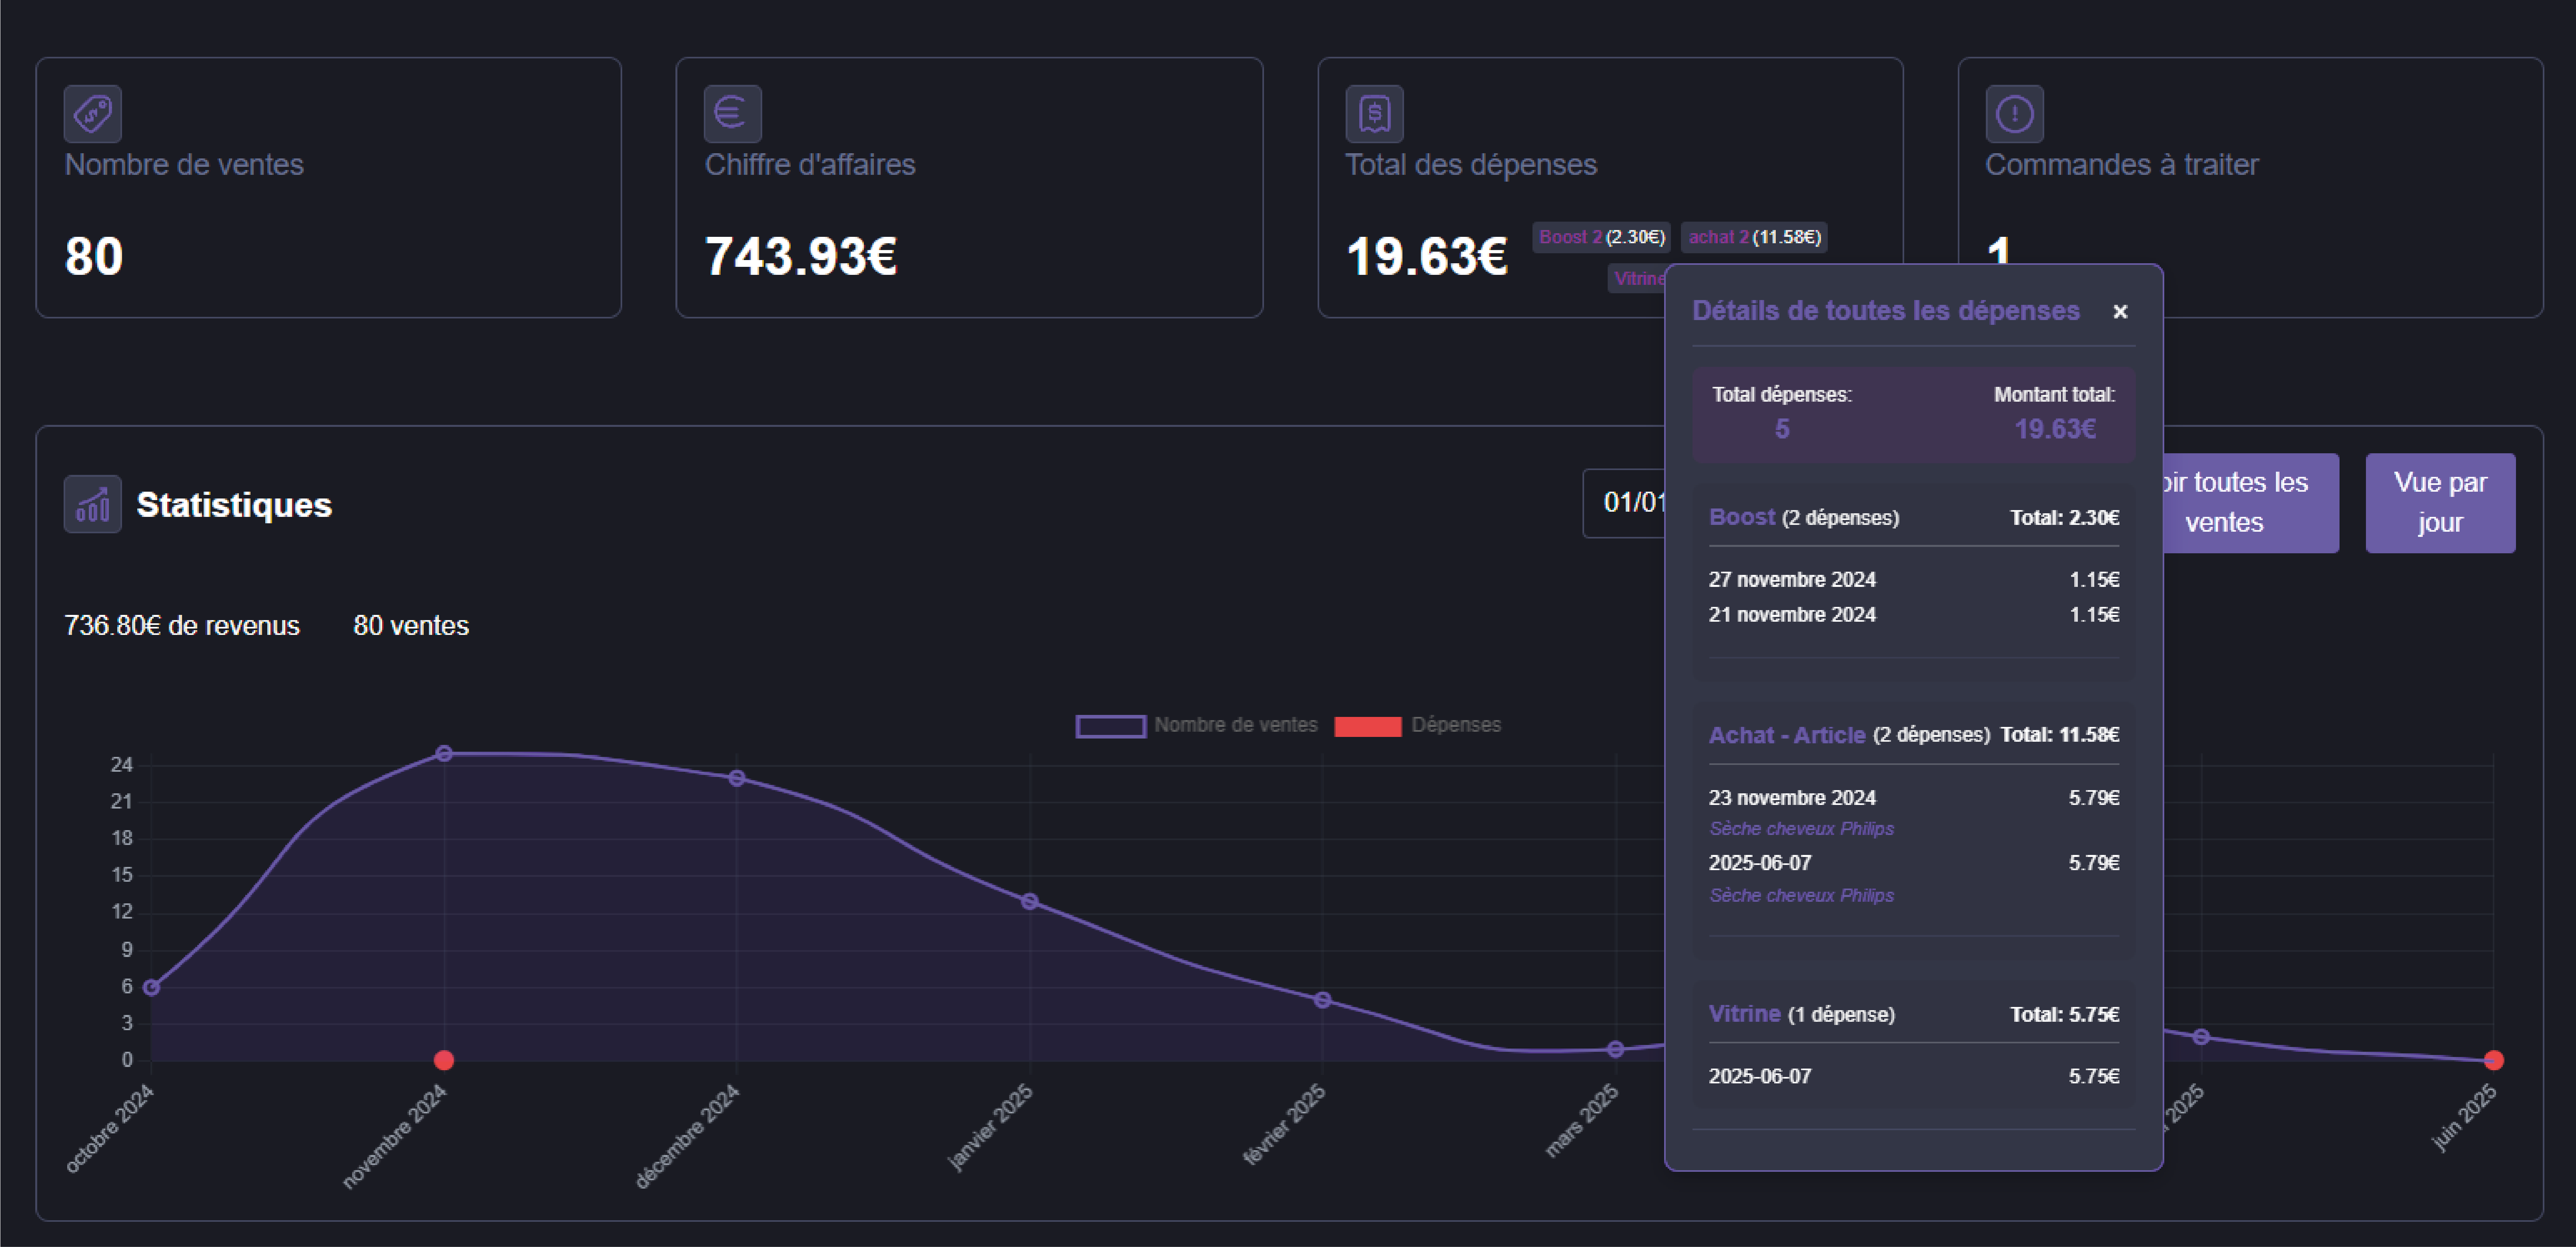This screenshot has width=2576, height=1247.
Task: Click red expense marker at novembre 2024
Action: tap(444, 1060)
